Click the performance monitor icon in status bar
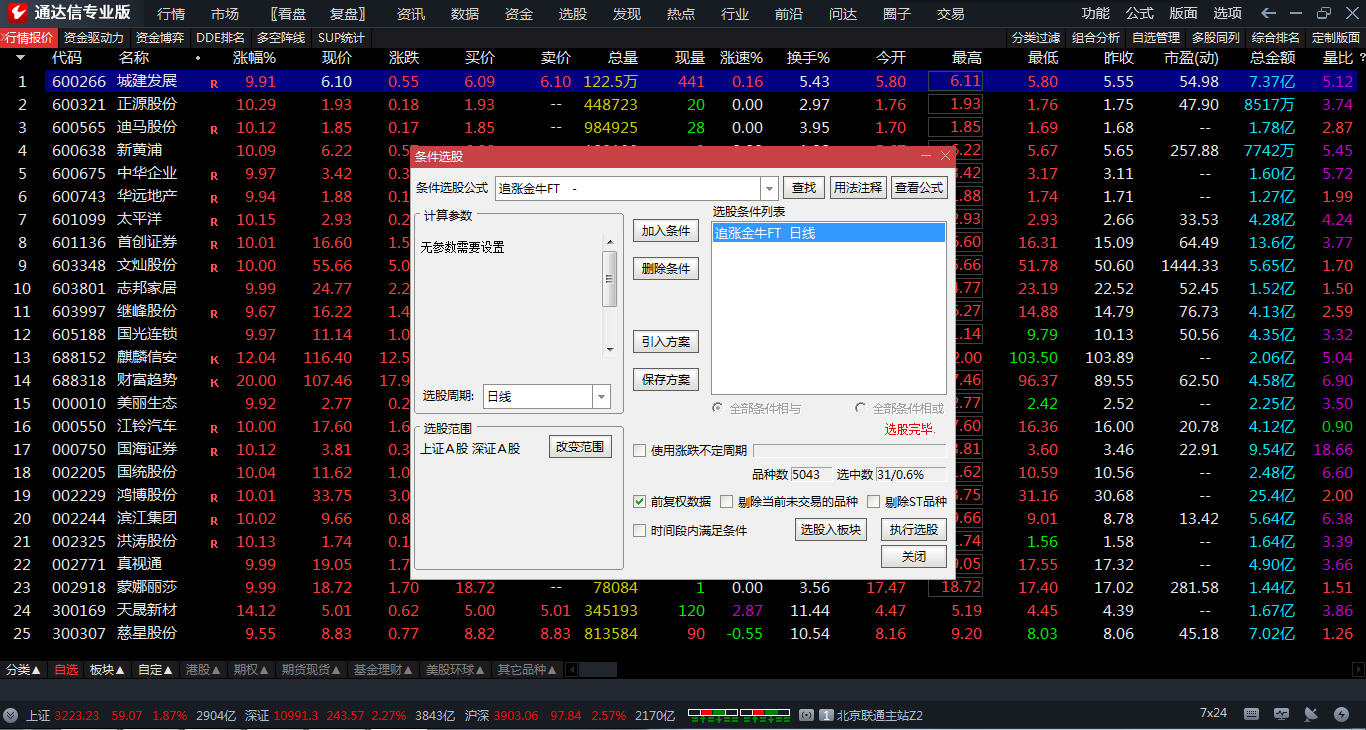This screenshot has height=730, width=1366. coord(1282,714)
